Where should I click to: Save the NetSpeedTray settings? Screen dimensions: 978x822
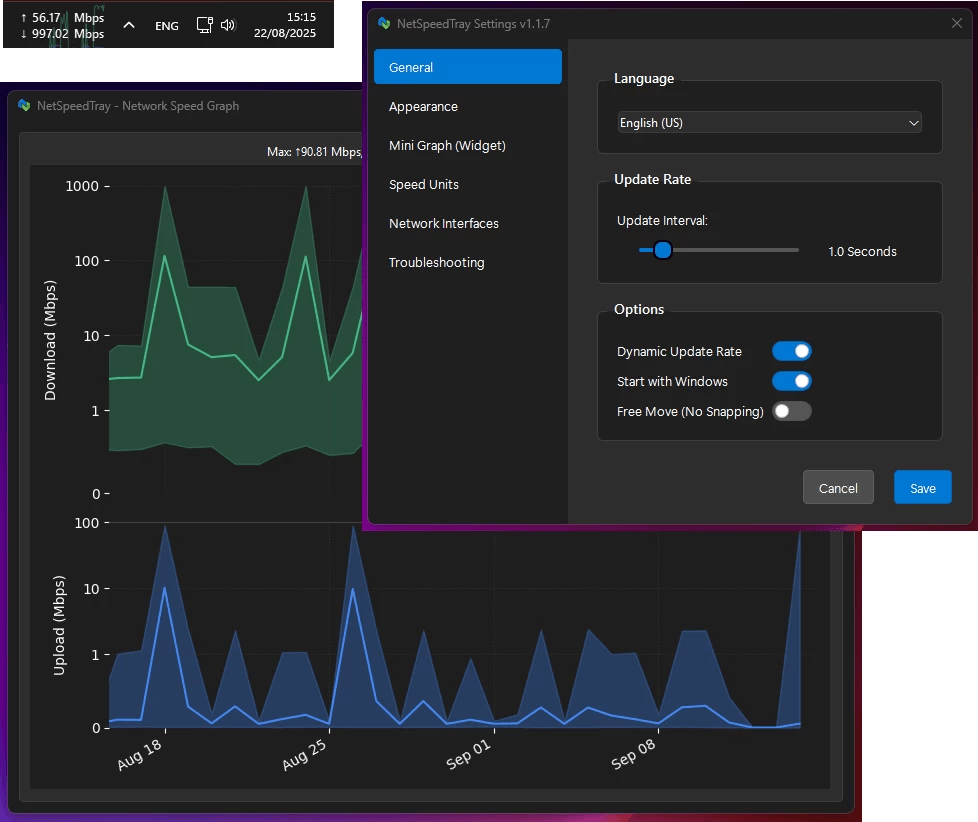(922, 487)
